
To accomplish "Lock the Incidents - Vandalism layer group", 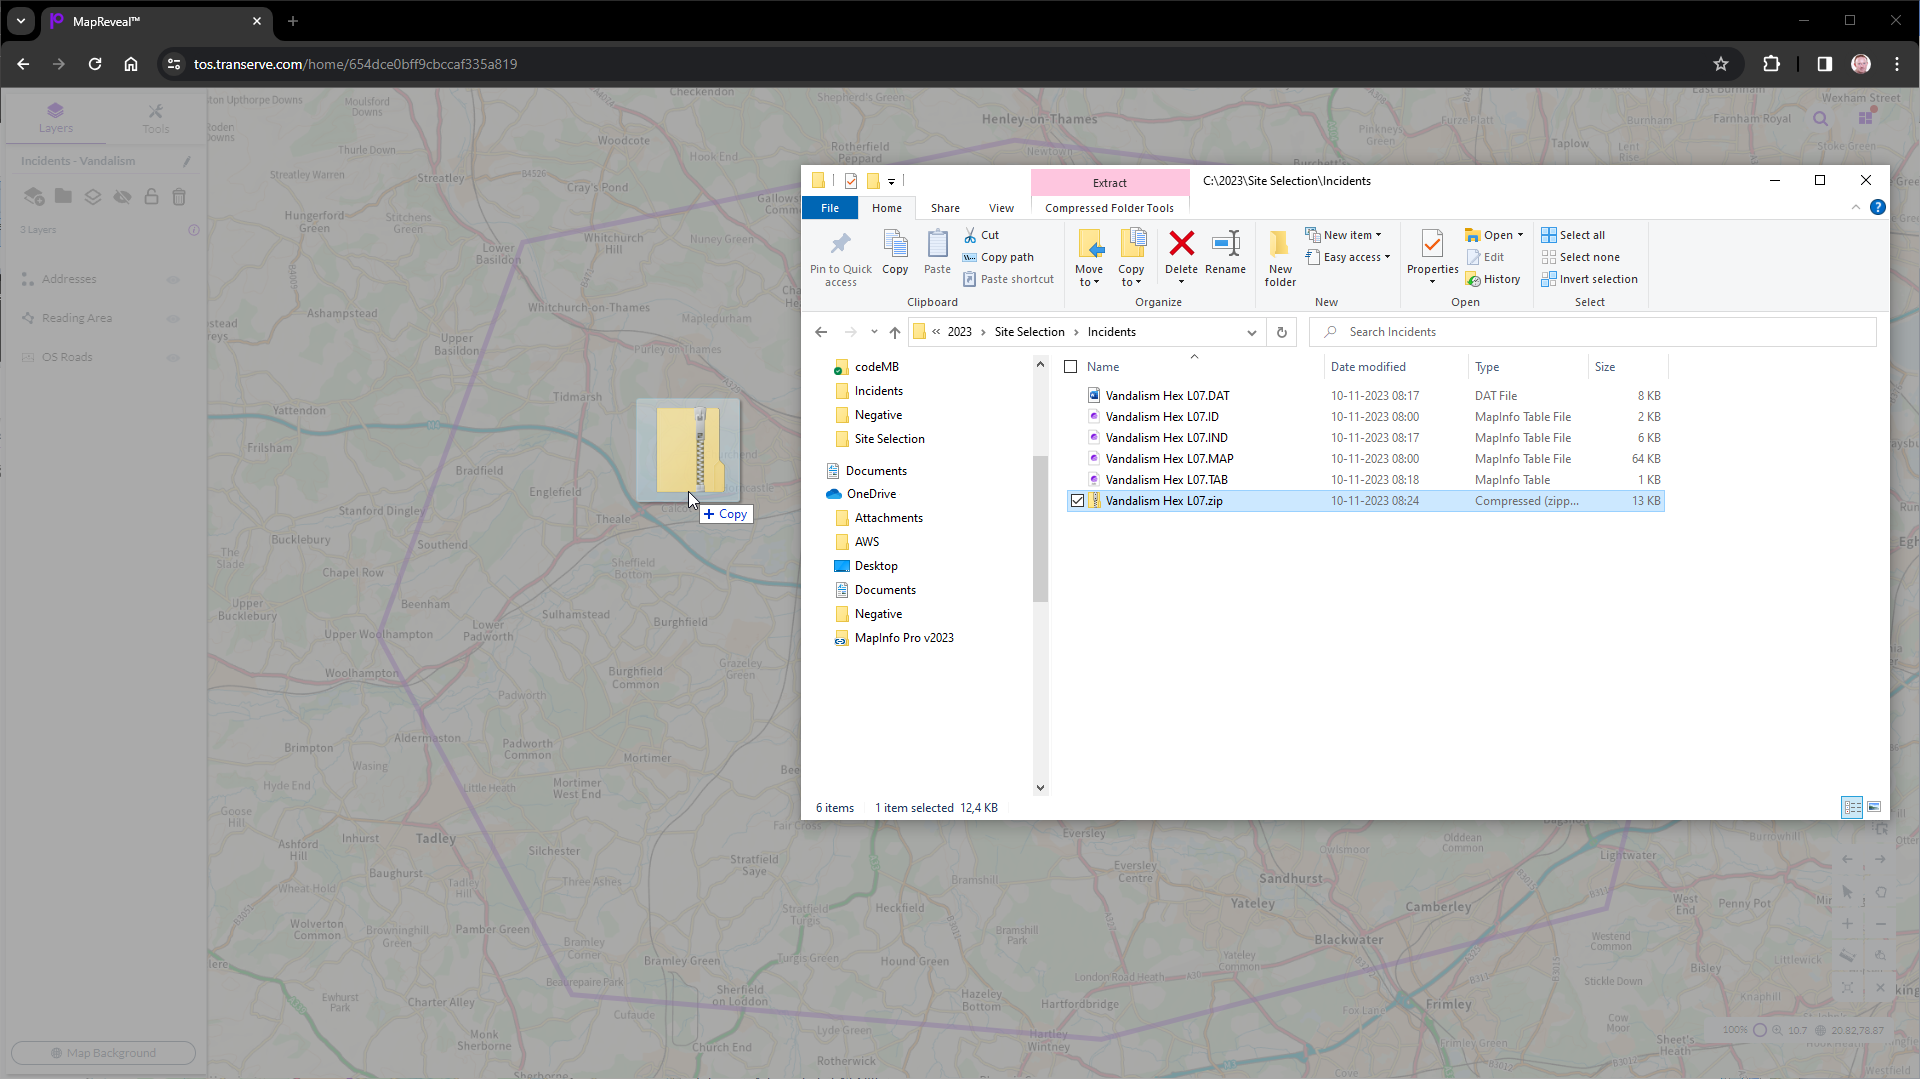I will click(151, 197).
